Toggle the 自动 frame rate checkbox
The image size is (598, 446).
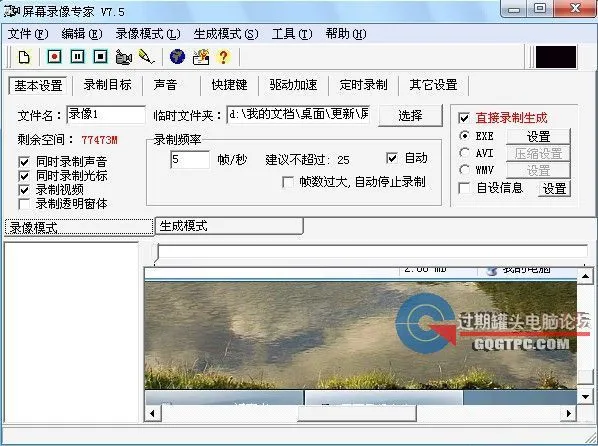[392, 158]
